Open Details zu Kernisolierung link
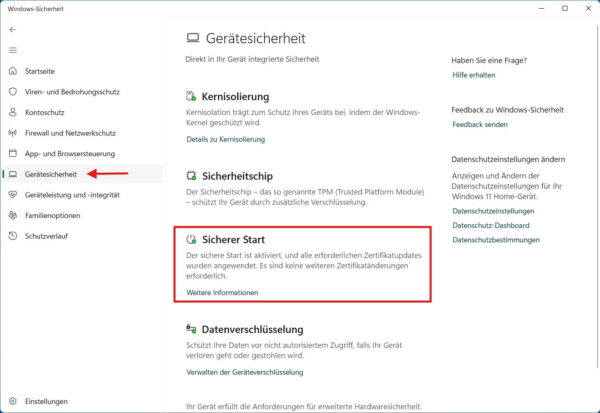Screen dimensions: 600x413 pos(225,139)
